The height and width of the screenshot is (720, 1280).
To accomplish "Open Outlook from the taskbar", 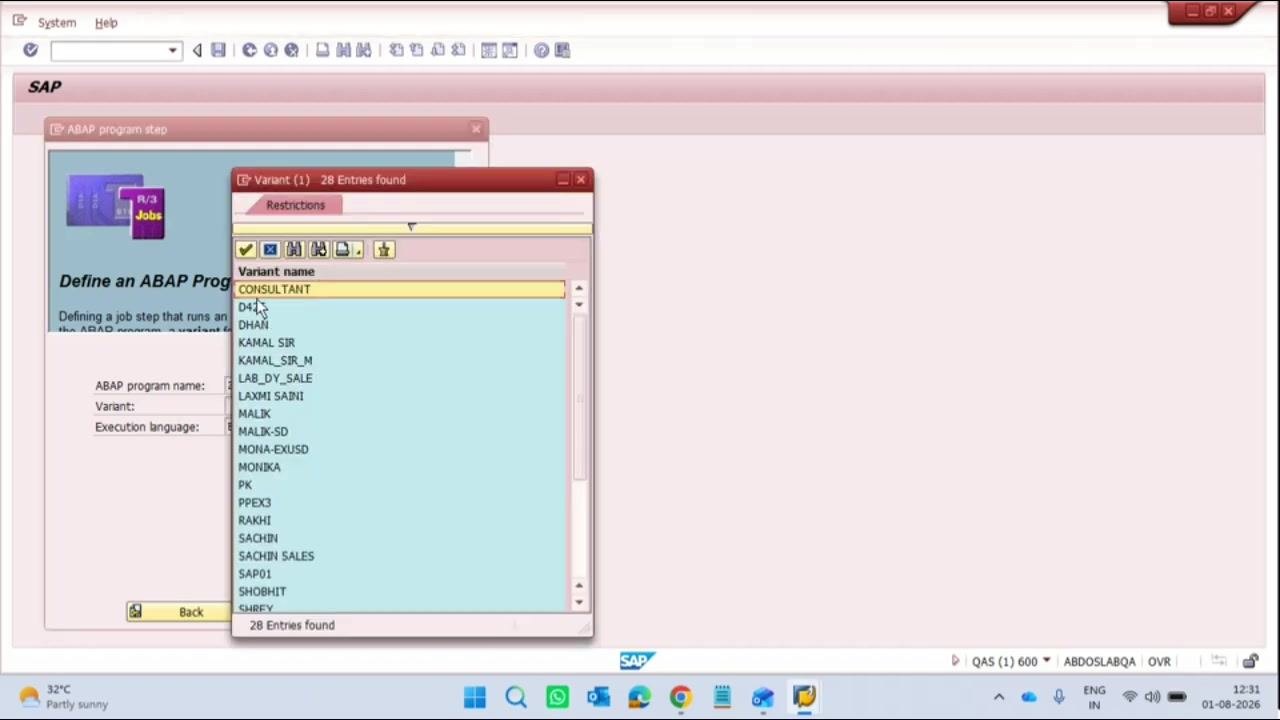I will [x=598, y=697].
